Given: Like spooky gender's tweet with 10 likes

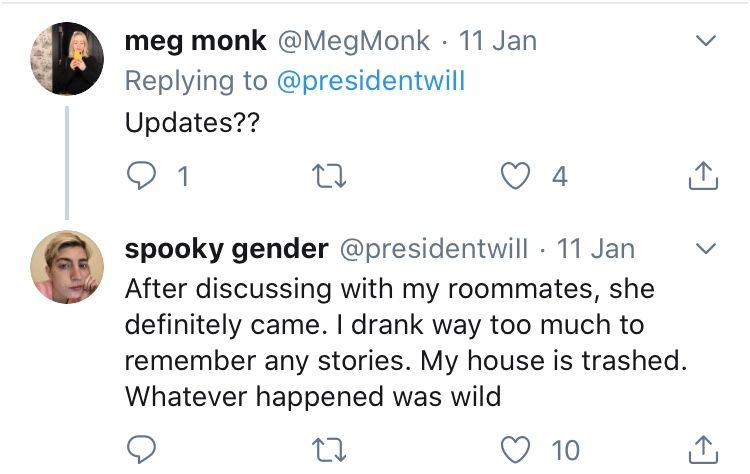Looking at the screenshot, I should [x=515, y=450].
